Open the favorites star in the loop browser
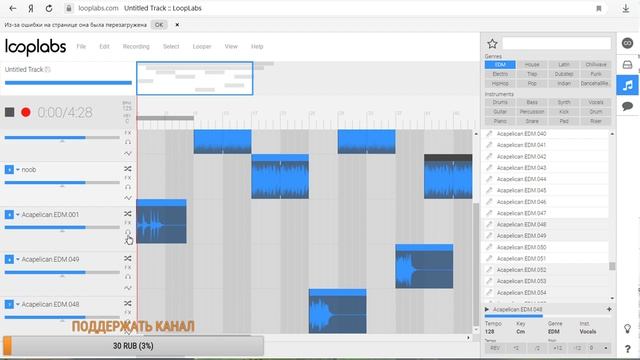 492,44
